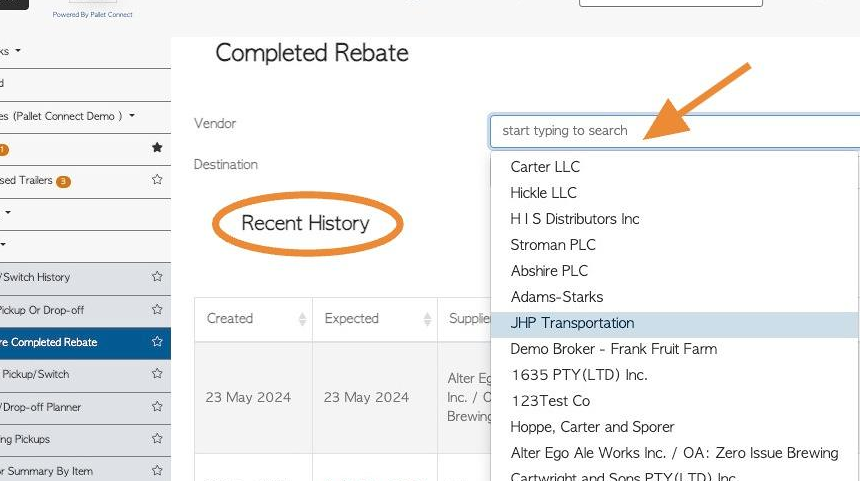The height and width of the screenshot is (481, 860).
Task: Click the filled black favorite star
Action: (157, 148)
